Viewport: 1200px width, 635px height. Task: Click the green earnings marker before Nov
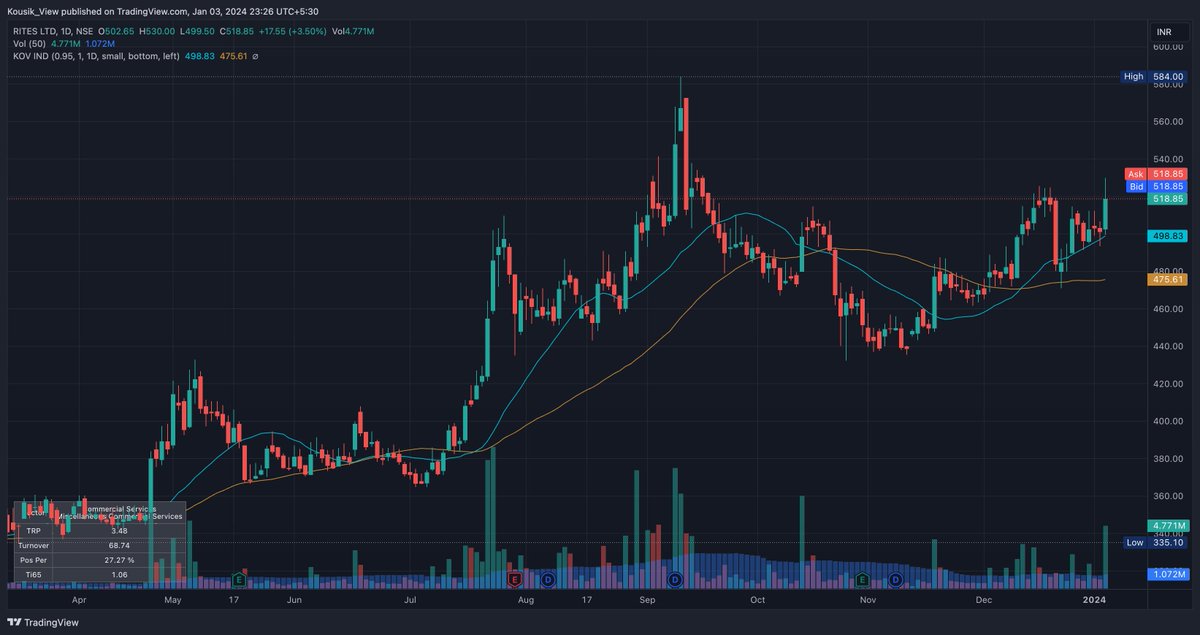pyautogui.click(x=863, y=579)
